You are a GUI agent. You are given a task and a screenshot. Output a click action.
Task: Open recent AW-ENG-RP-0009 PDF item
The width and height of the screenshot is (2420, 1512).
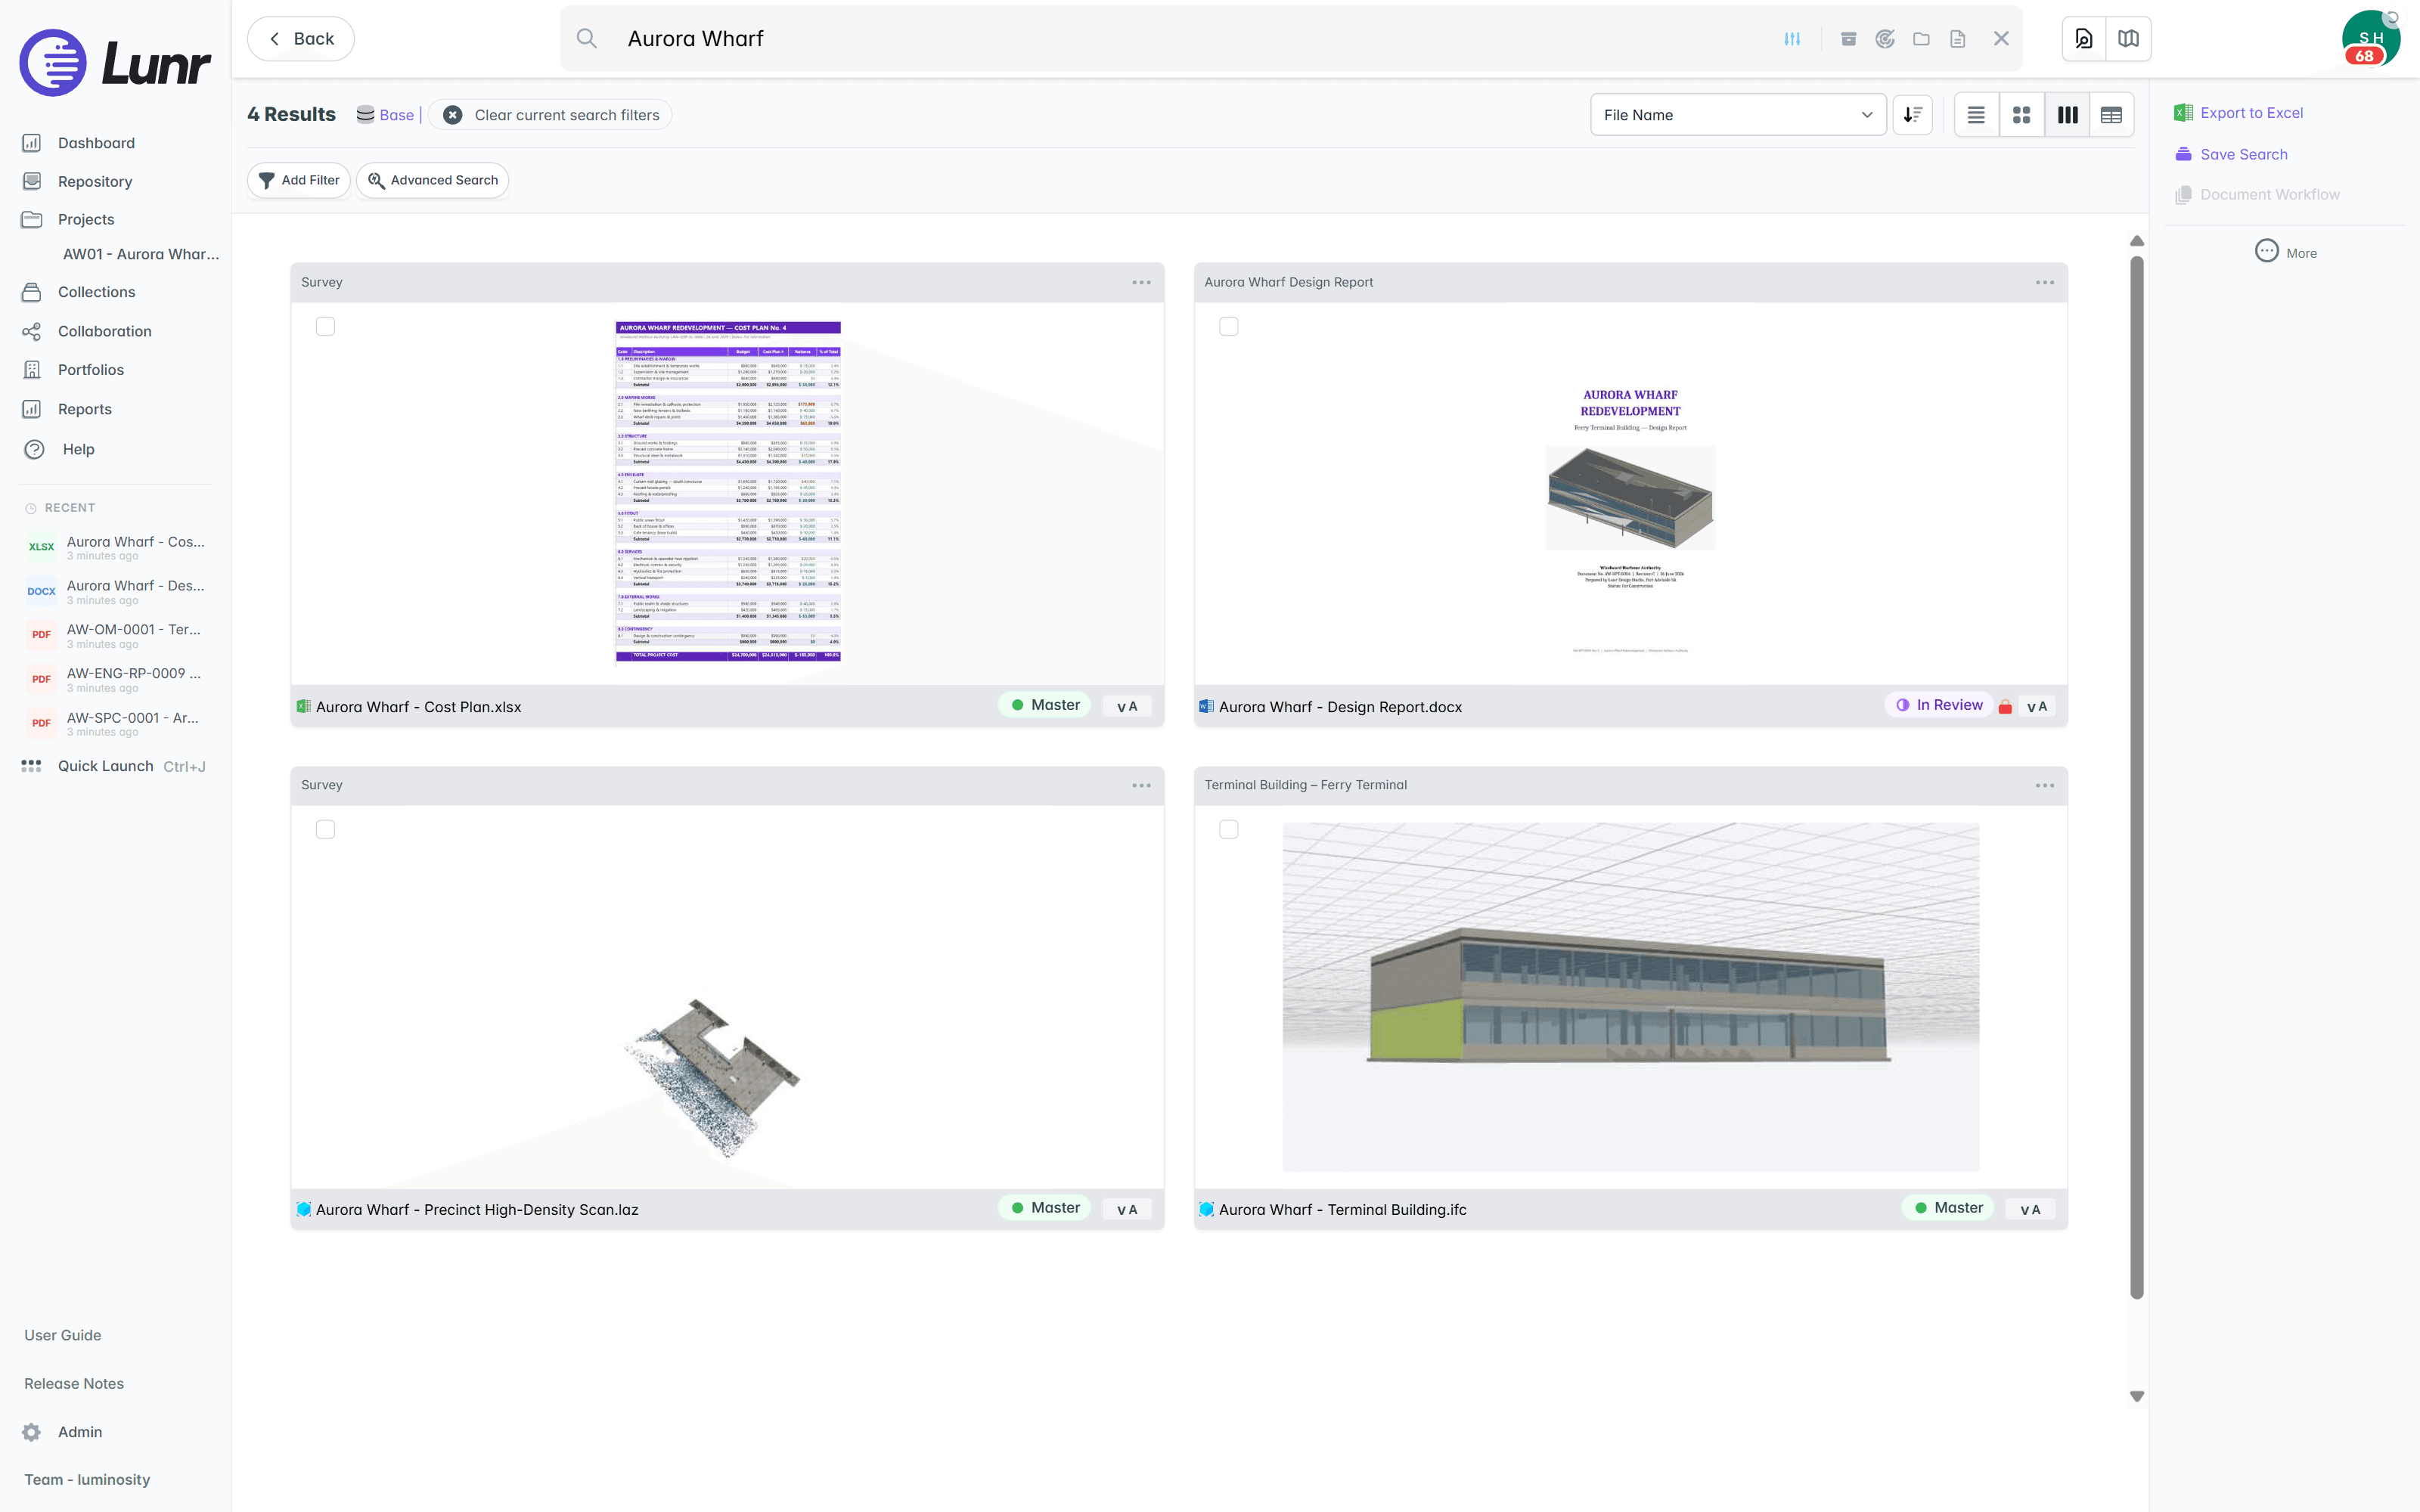coord(115,679)
